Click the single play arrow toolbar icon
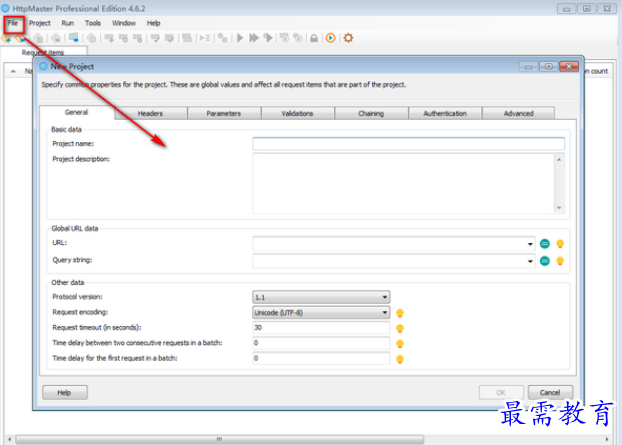The width and height of the screenshot is (622, 445). pos(240,38)
